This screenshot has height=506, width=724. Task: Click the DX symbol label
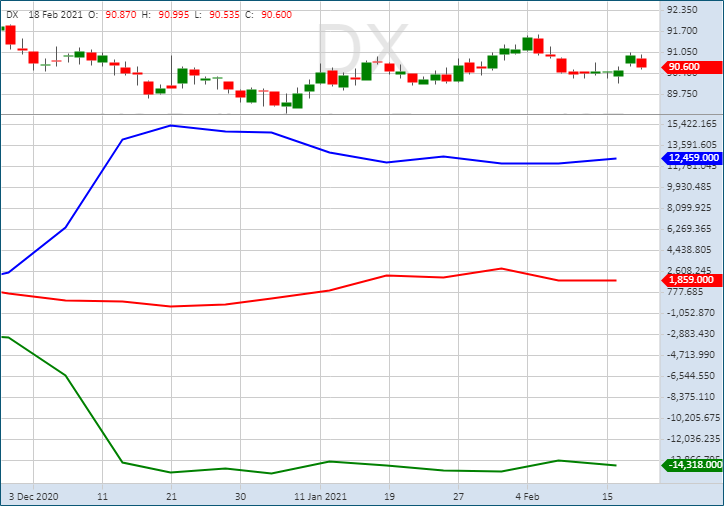(x=12, y=15)
